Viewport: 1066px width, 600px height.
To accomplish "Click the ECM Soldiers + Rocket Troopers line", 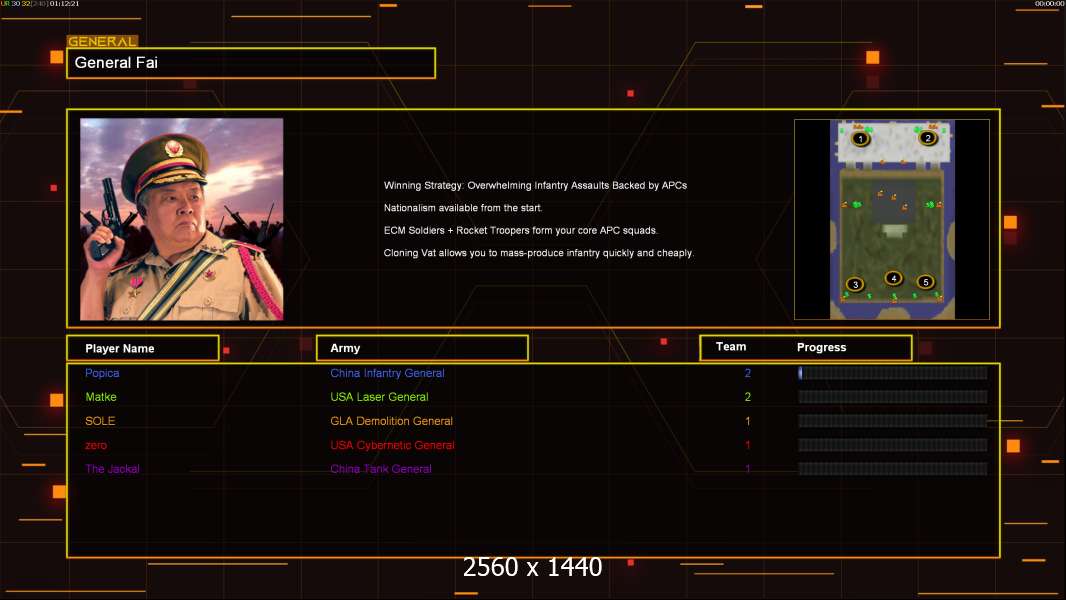I will [521, 230].
